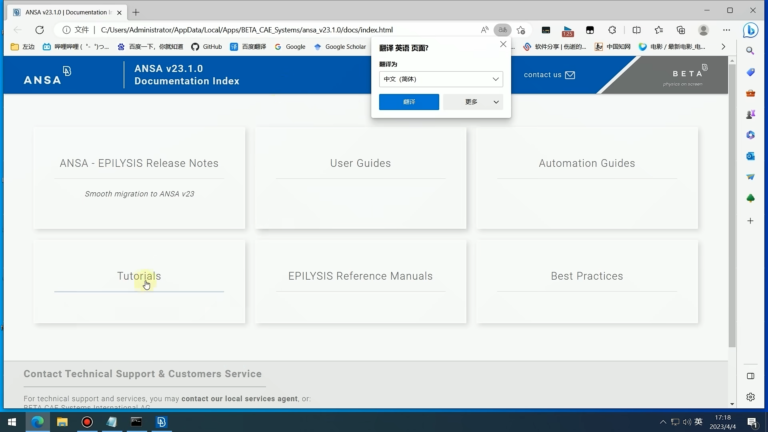
Task: Toggle split screen icon in toolbar
Action: [636, 30]
